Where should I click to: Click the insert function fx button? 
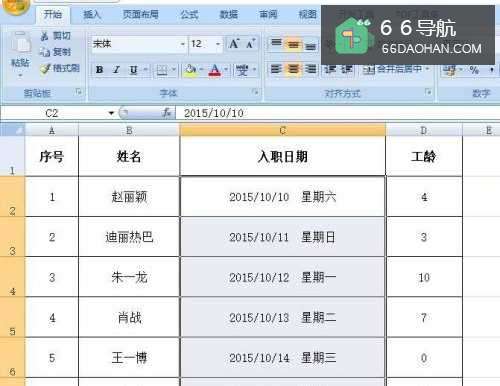coord(167,113)
